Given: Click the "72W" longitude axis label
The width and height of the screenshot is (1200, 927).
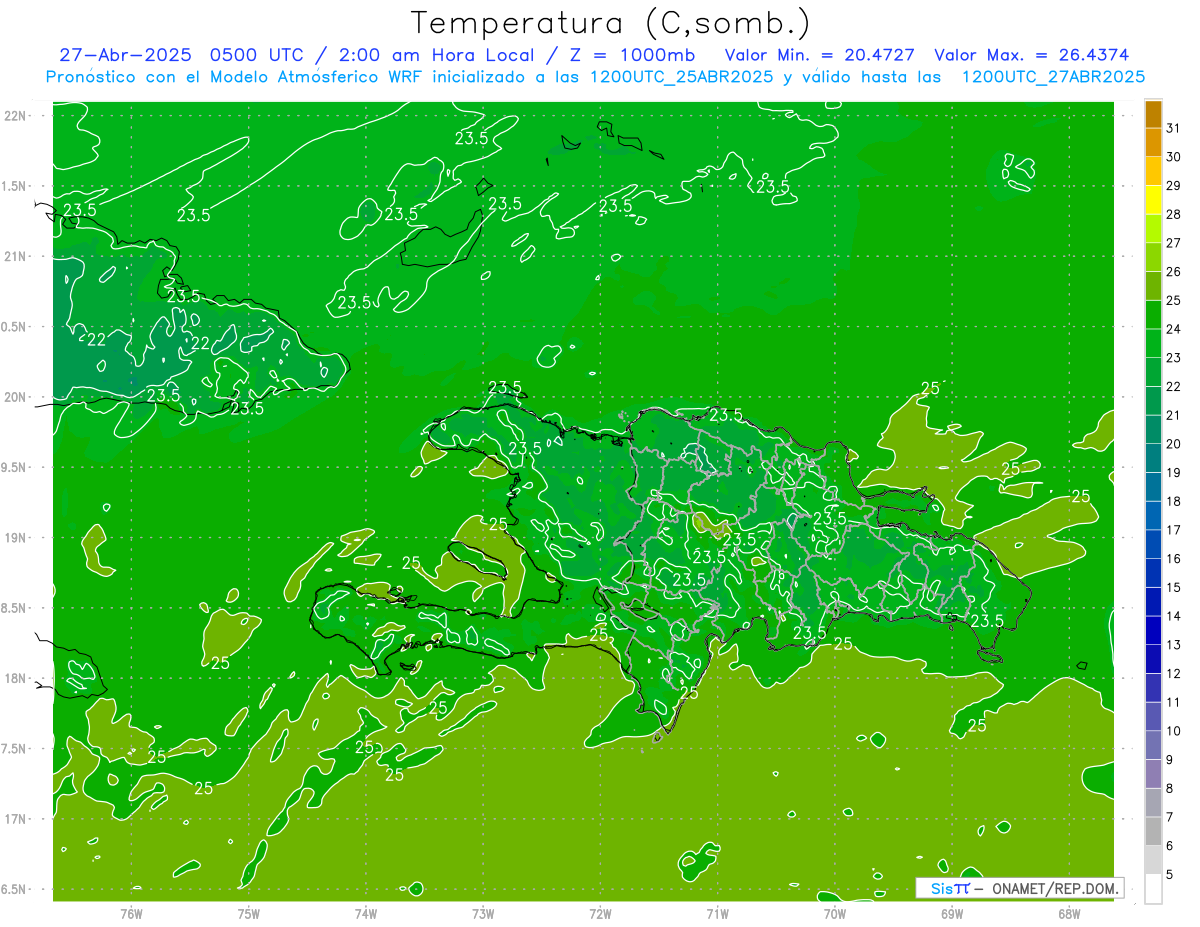Looking at the screenshot, I should point(600,913).
